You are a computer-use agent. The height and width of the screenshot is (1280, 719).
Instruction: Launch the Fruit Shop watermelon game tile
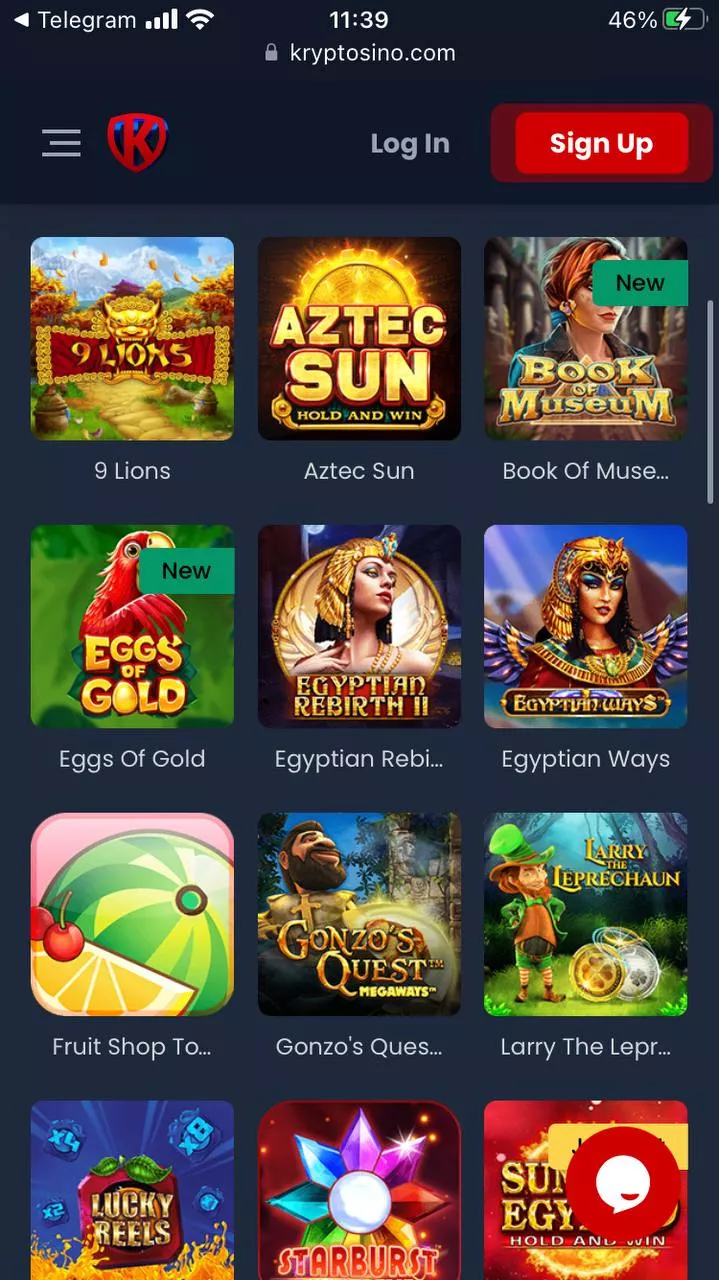132,914
